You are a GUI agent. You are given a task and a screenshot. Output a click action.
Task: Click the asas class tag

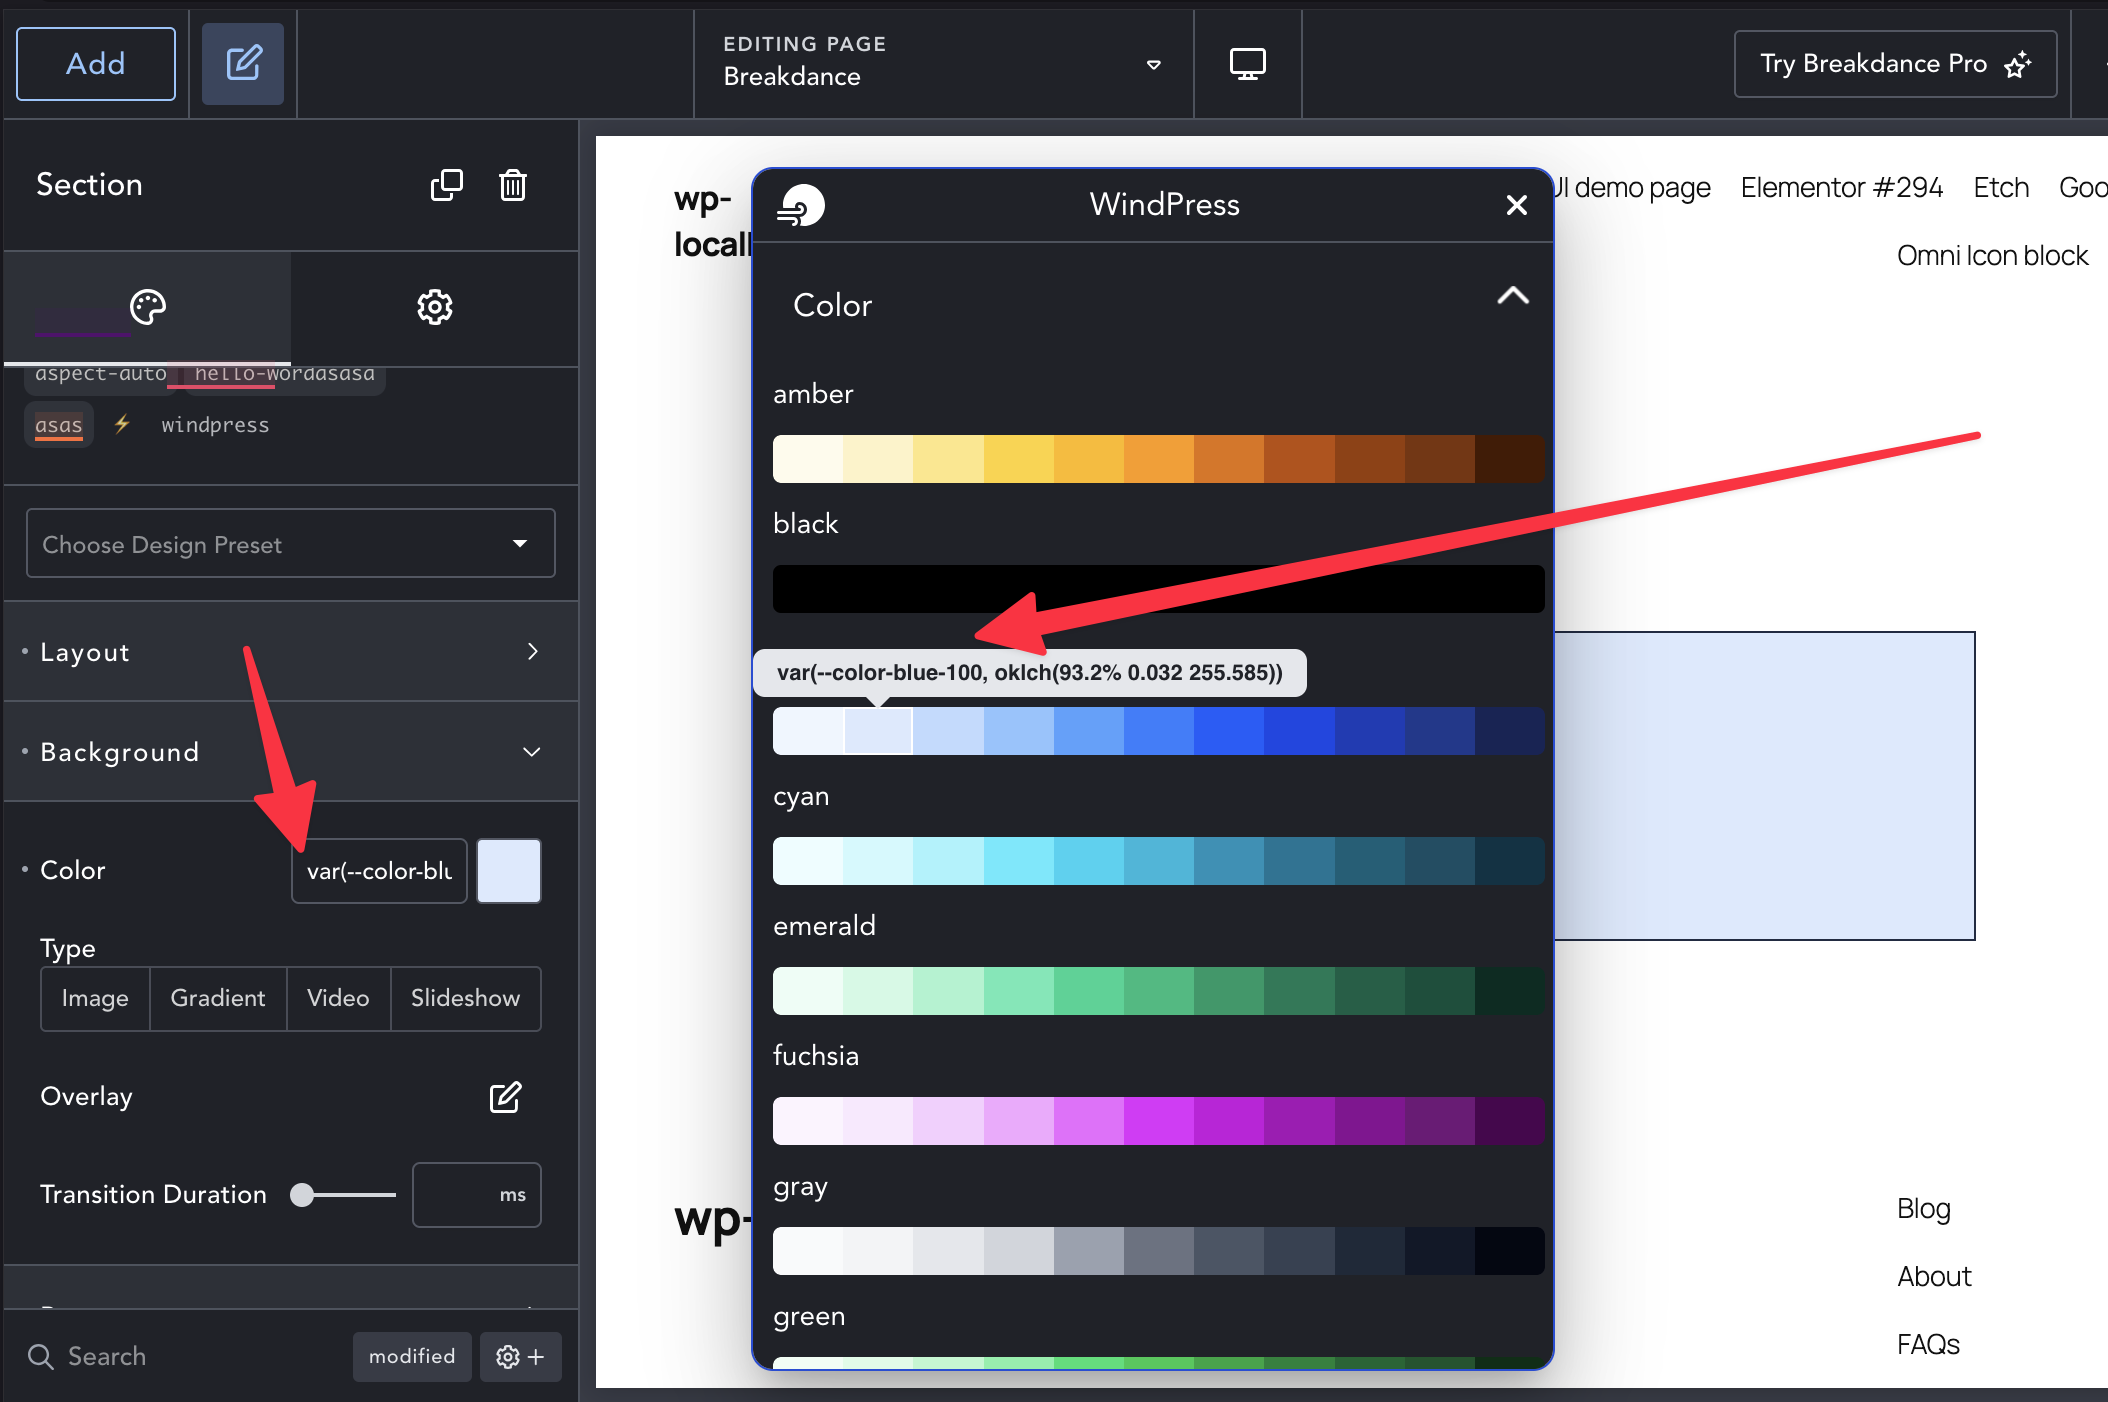(x=59, y=425)
